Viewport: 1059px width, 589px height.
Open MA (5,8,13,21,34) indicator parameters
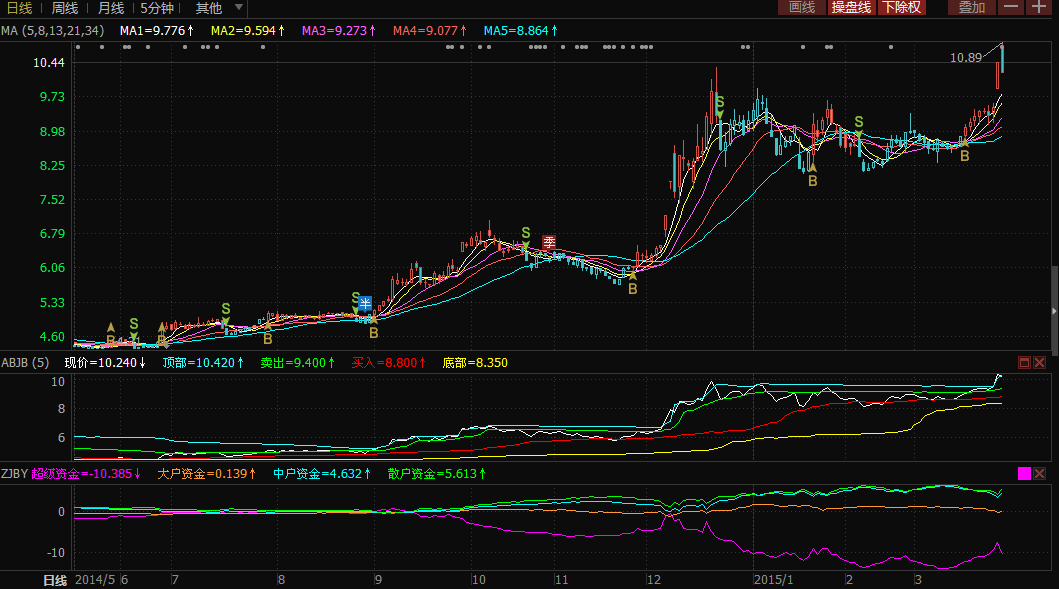pos(52,31)
